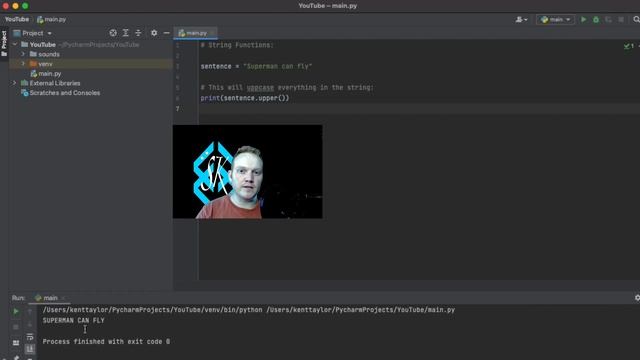Click the presenter webcam overlay
The image size is (640, 360).
click(x=247, y=172)
